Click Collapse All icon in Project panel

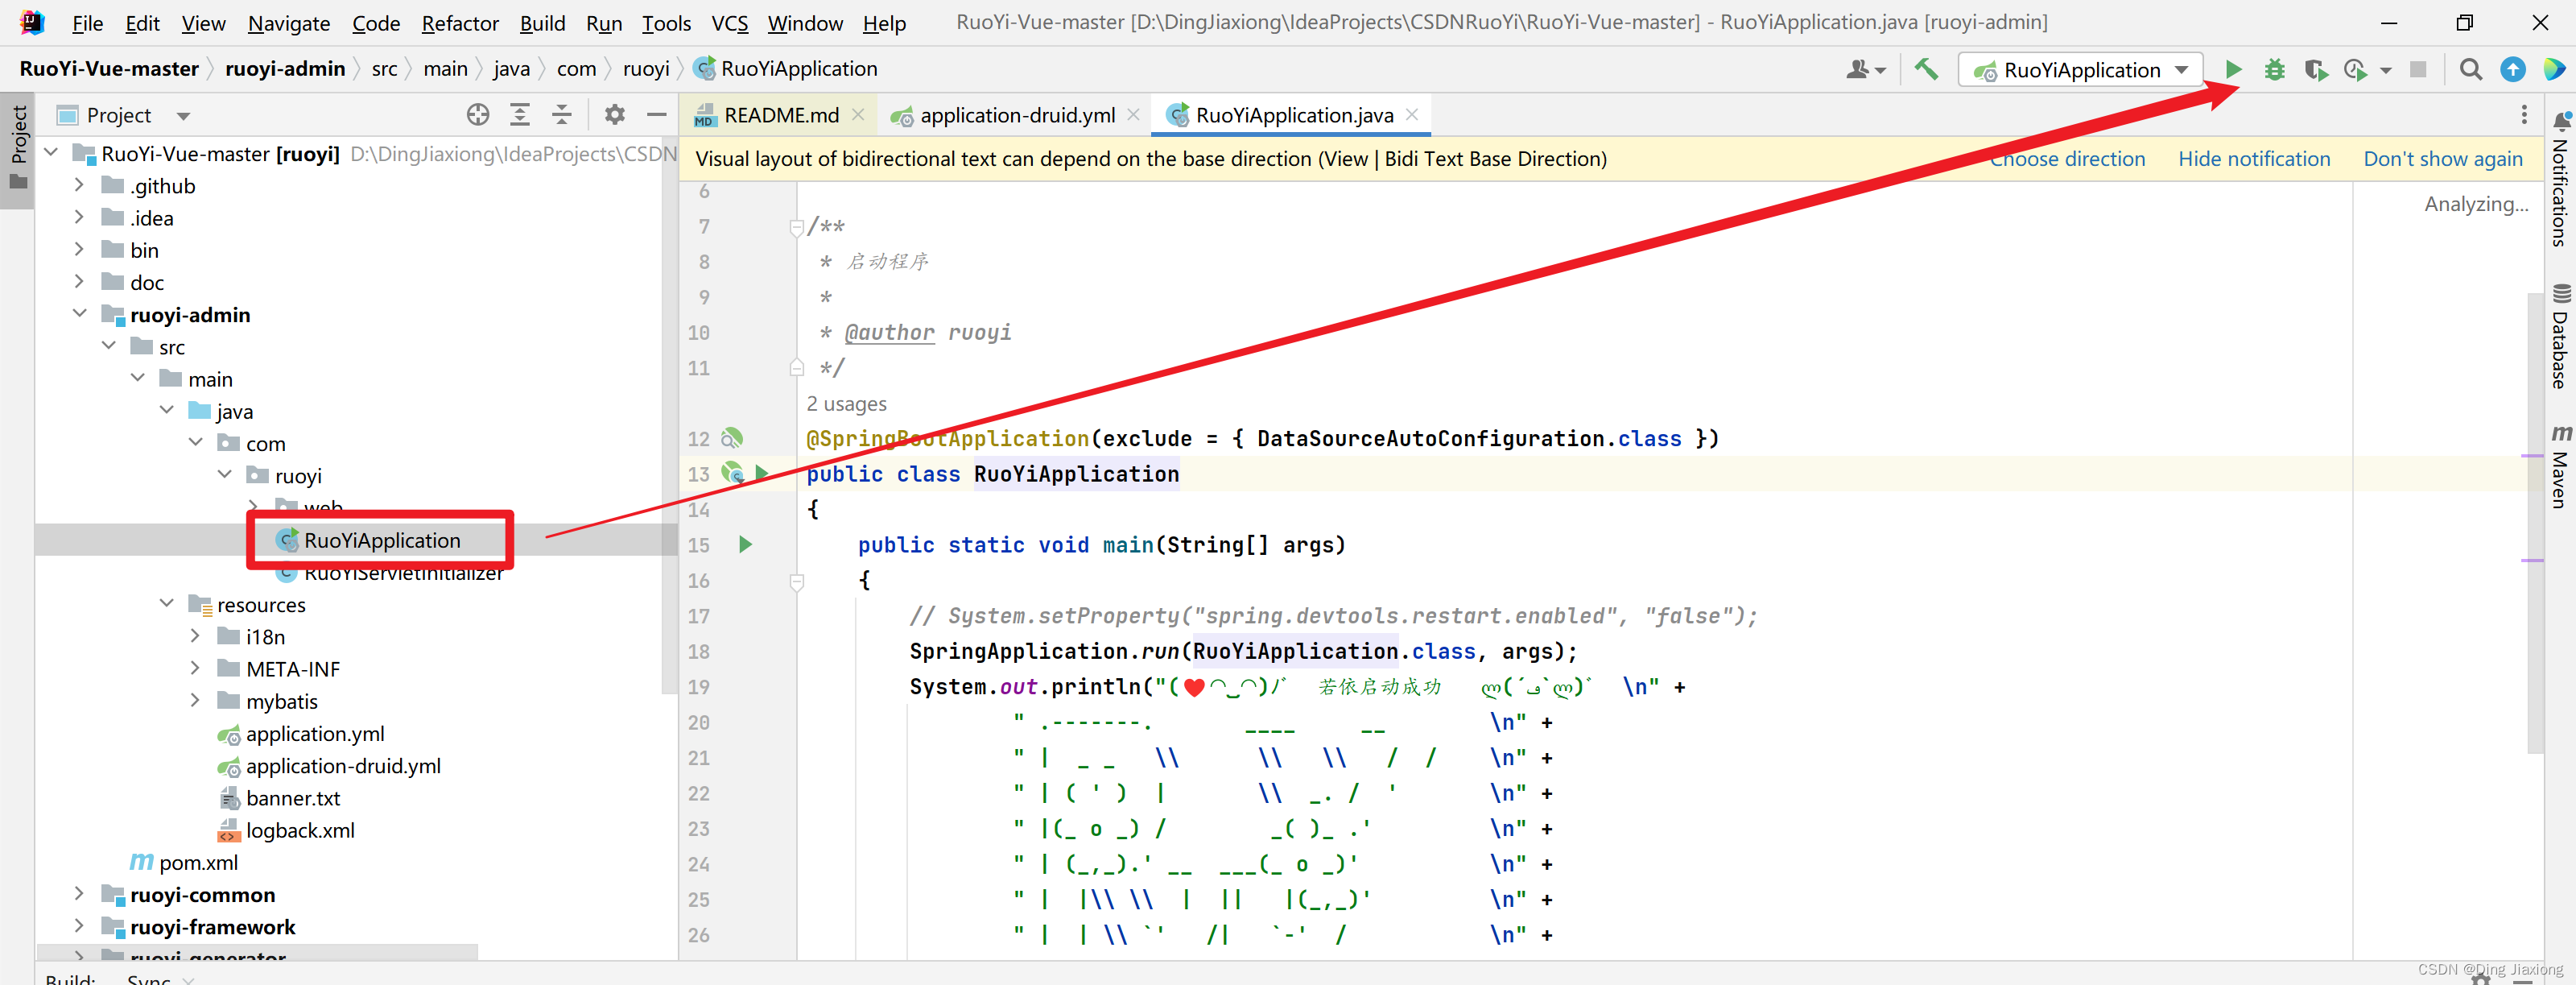point(562,115)
